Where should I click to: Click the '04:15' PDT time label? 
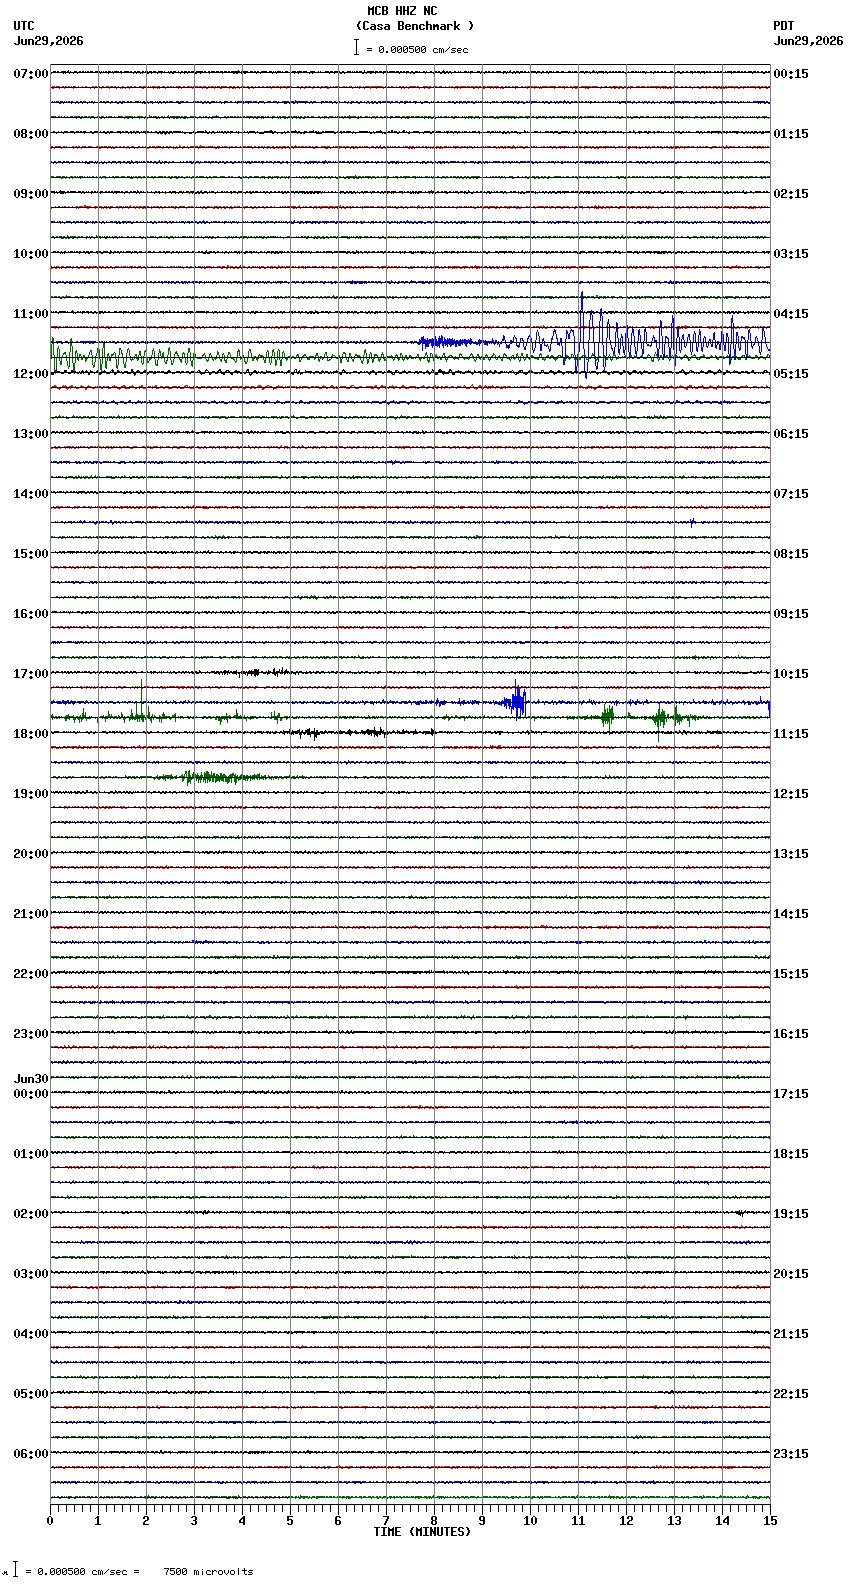tap(791, 314)
